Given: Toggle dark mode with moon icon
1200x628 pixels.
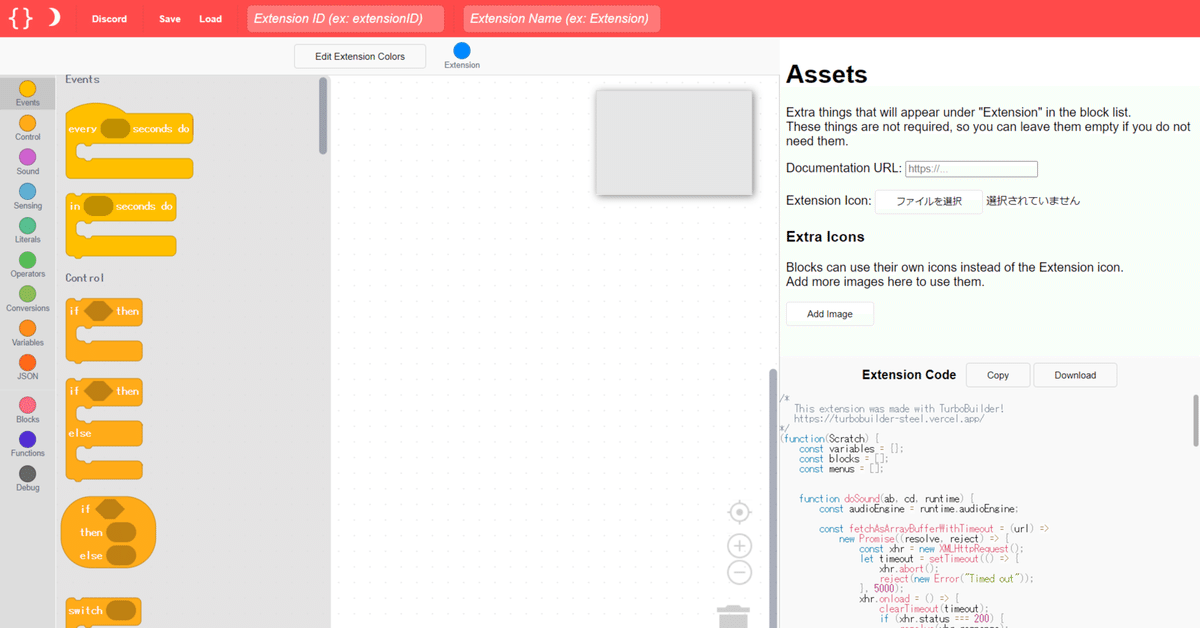Looking at the screenshot, I should tap(54, 18).
